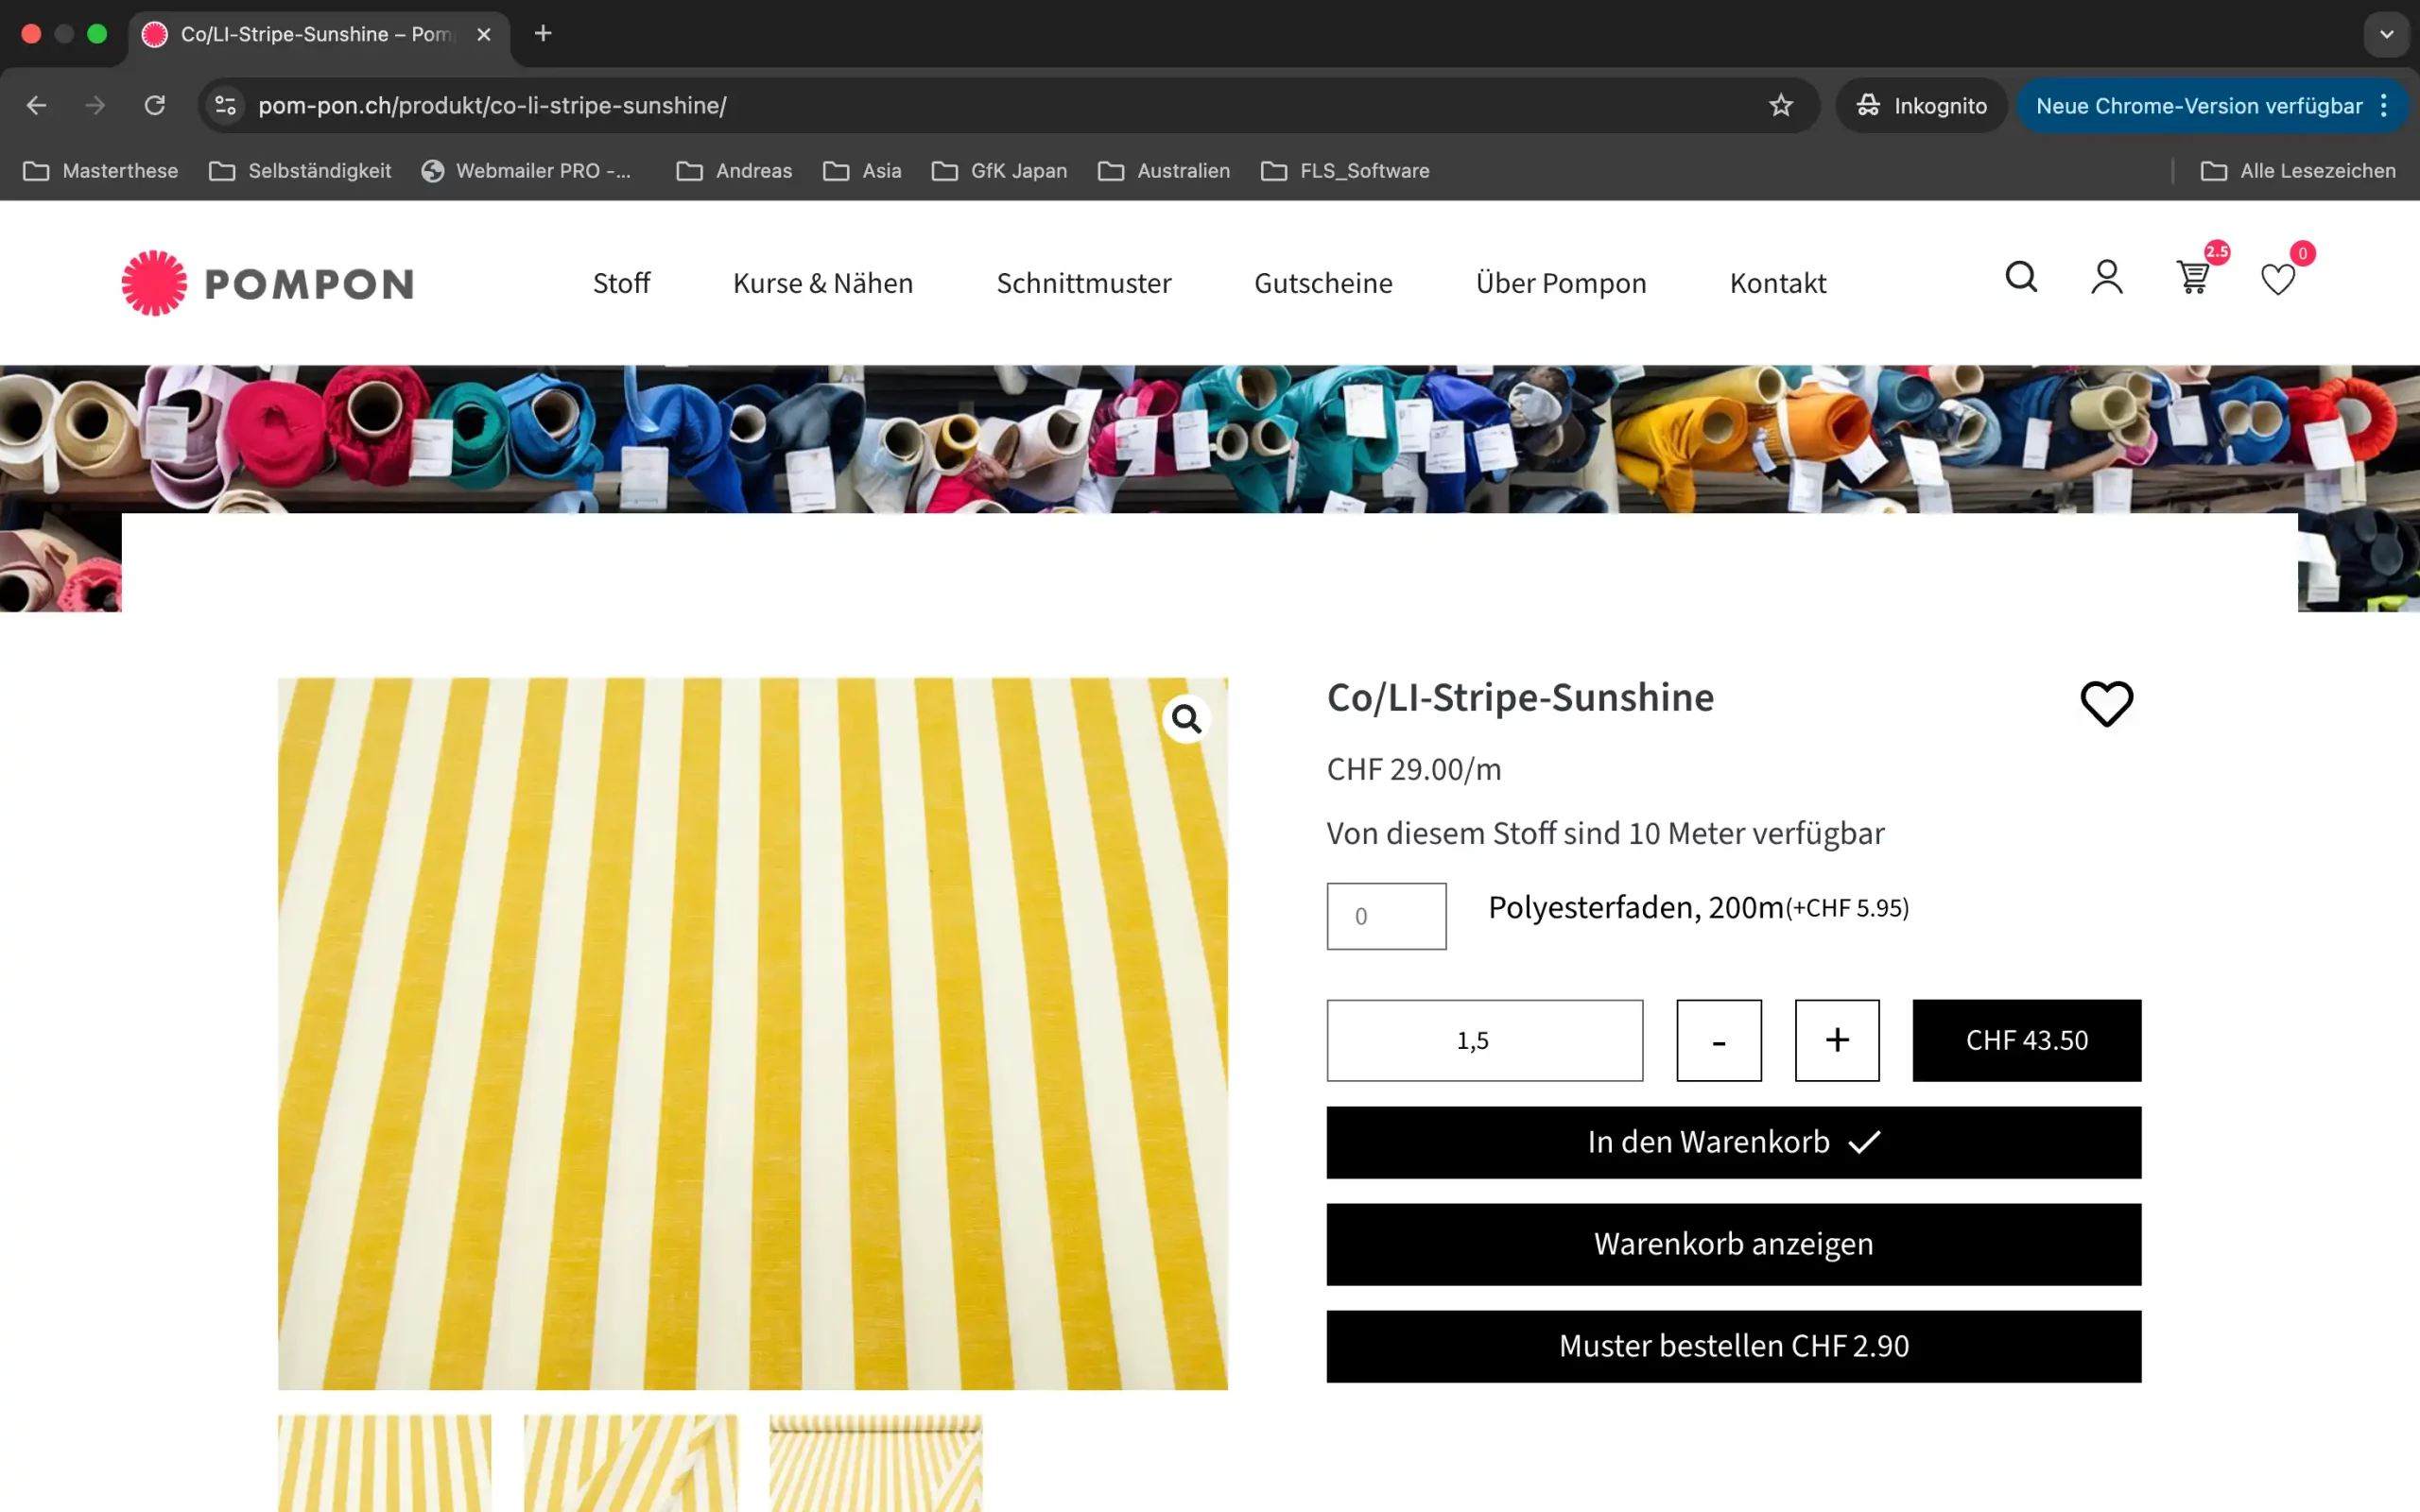The image size is (2420, 1512).
Task: Open the Chrome three-dot menu
Action: click(2384, 105)
